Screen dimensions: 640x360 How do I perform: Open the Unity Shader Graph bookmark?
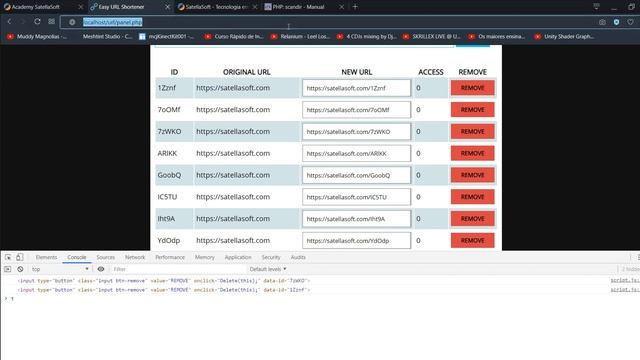coord(565,36)
